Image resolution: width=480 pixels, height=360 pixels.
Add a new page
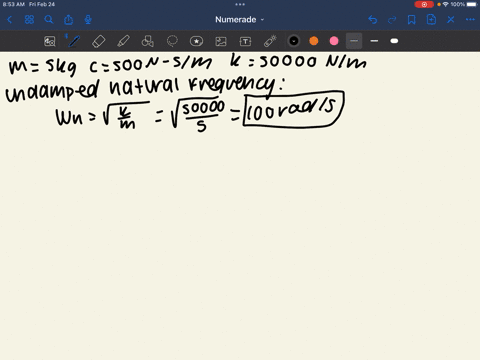[431, 20]
